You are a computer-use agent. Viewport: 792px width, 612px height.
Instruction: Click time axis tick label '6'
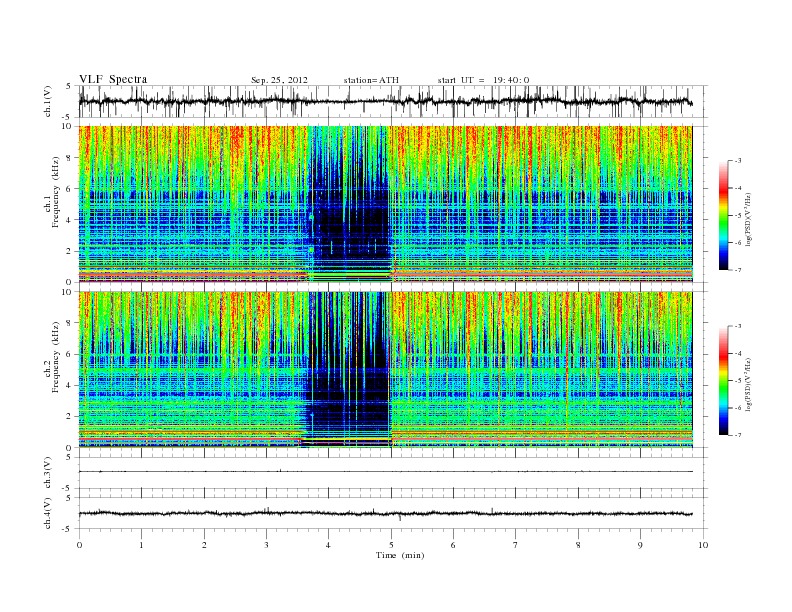[454, 545]
